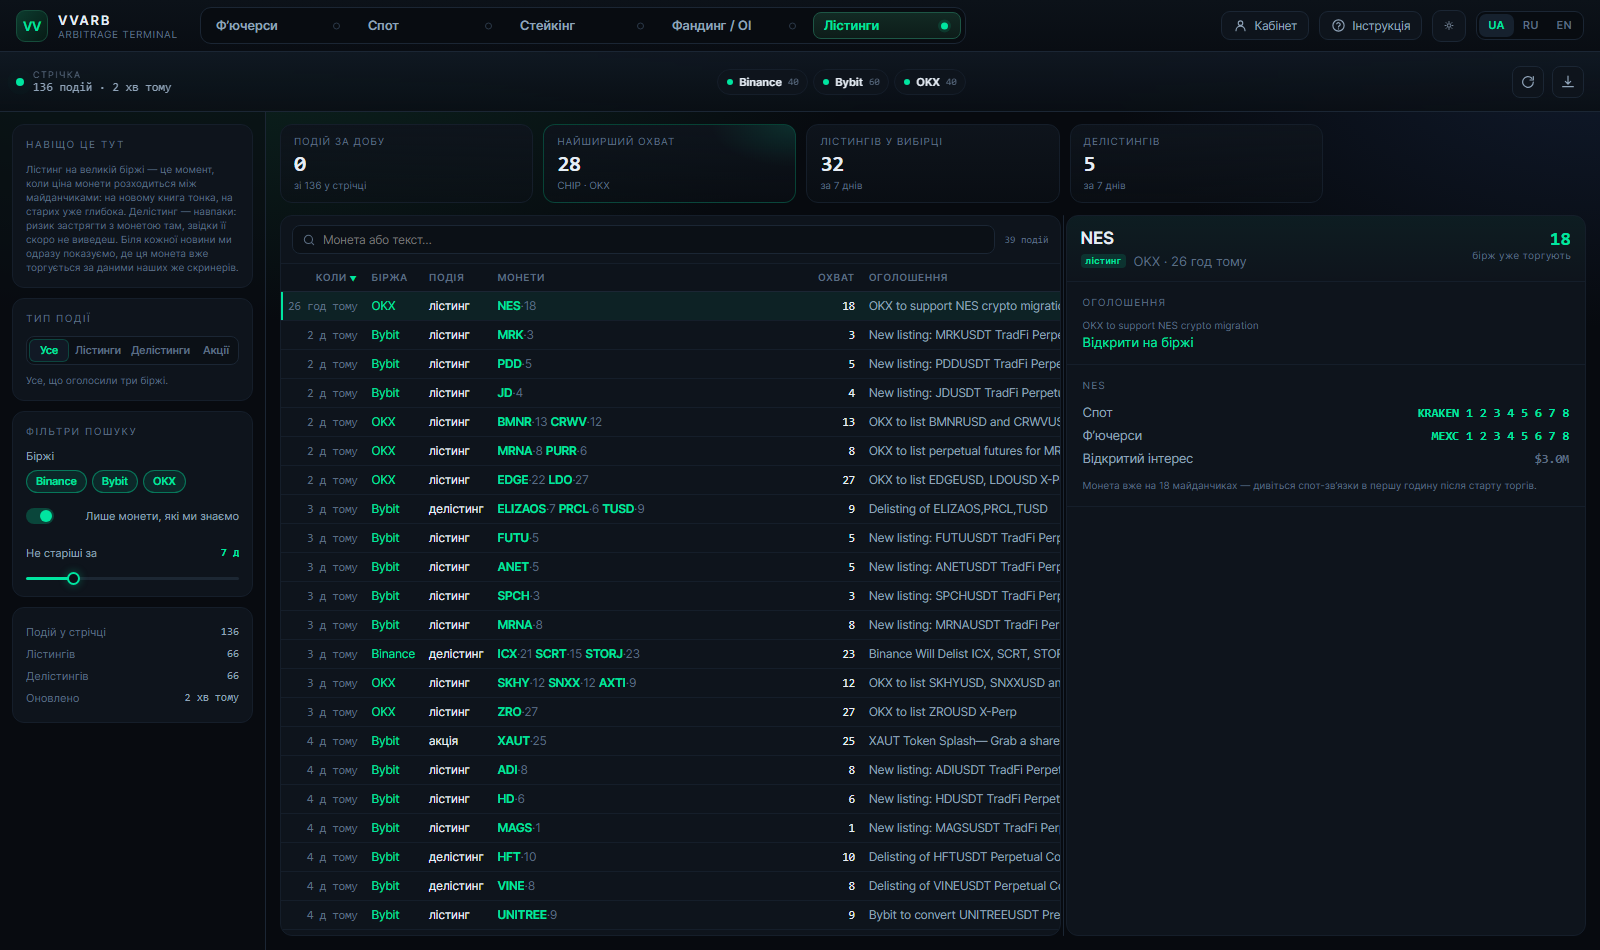Adjust the 'Не старіші за' slider handle
Viewport: 1600px width, 950px height.
click(x=73, y=578)
